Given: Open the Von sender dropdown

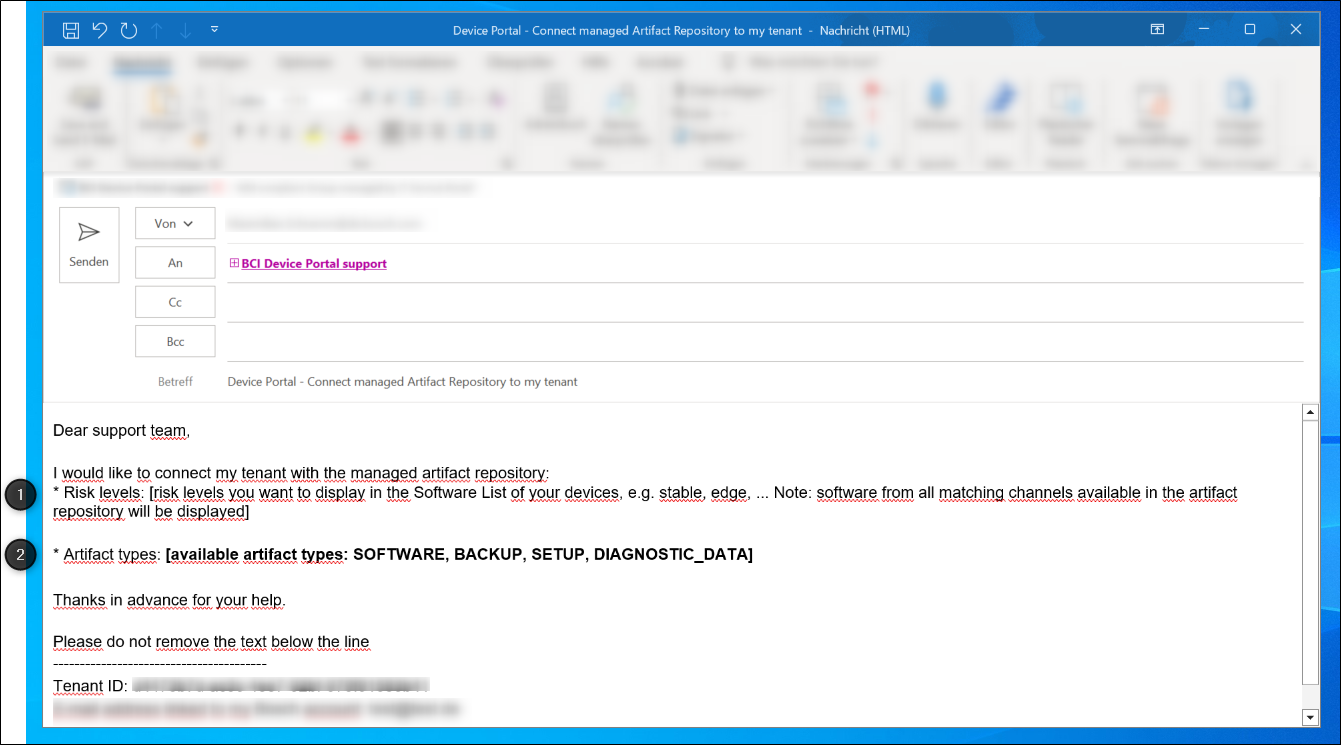Looking at the screenshot, I should [x=175, y=224].
